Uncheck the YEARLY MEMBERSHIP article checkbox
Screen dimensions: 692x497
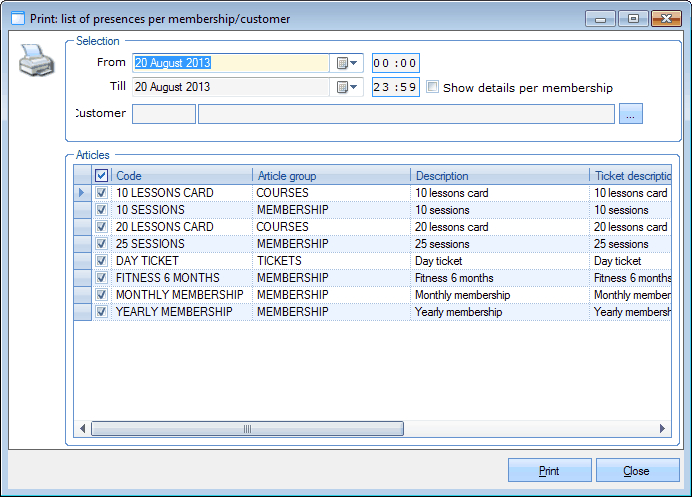(101, 312)
